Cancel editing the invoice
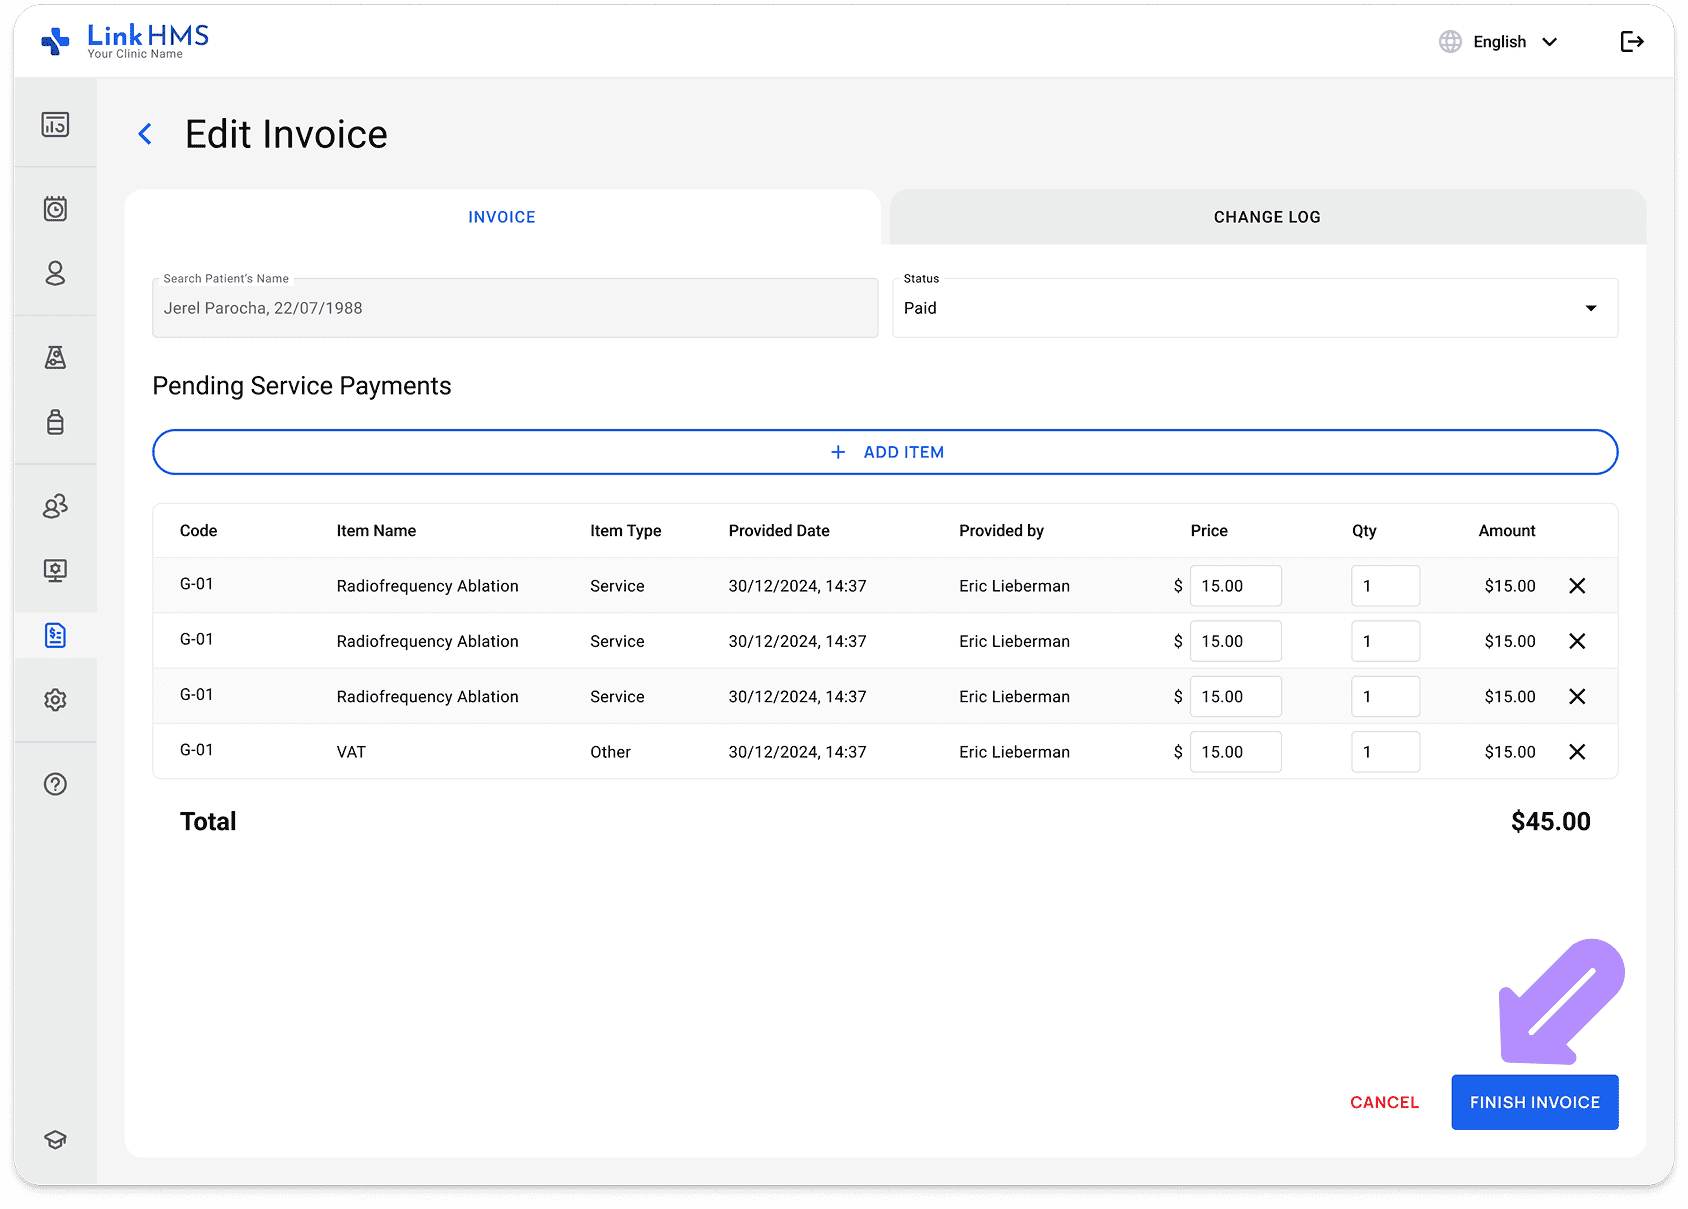Screen dimensions: 1688x1209 coord(1384,1101)
